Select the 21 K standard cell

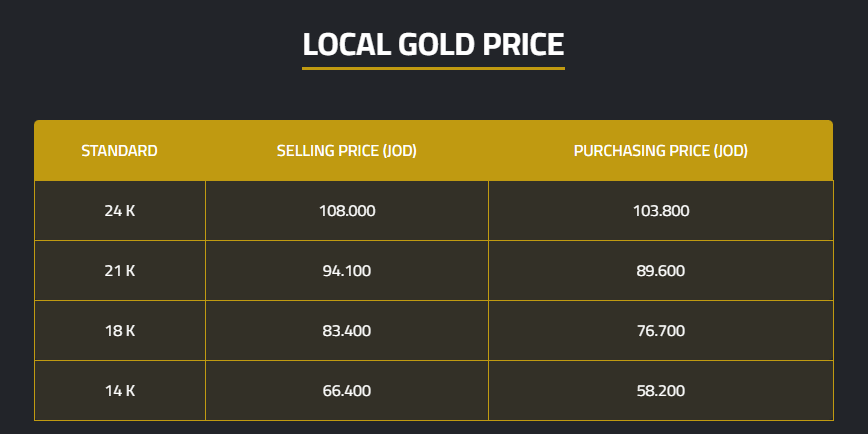click(x=119, y=271)
